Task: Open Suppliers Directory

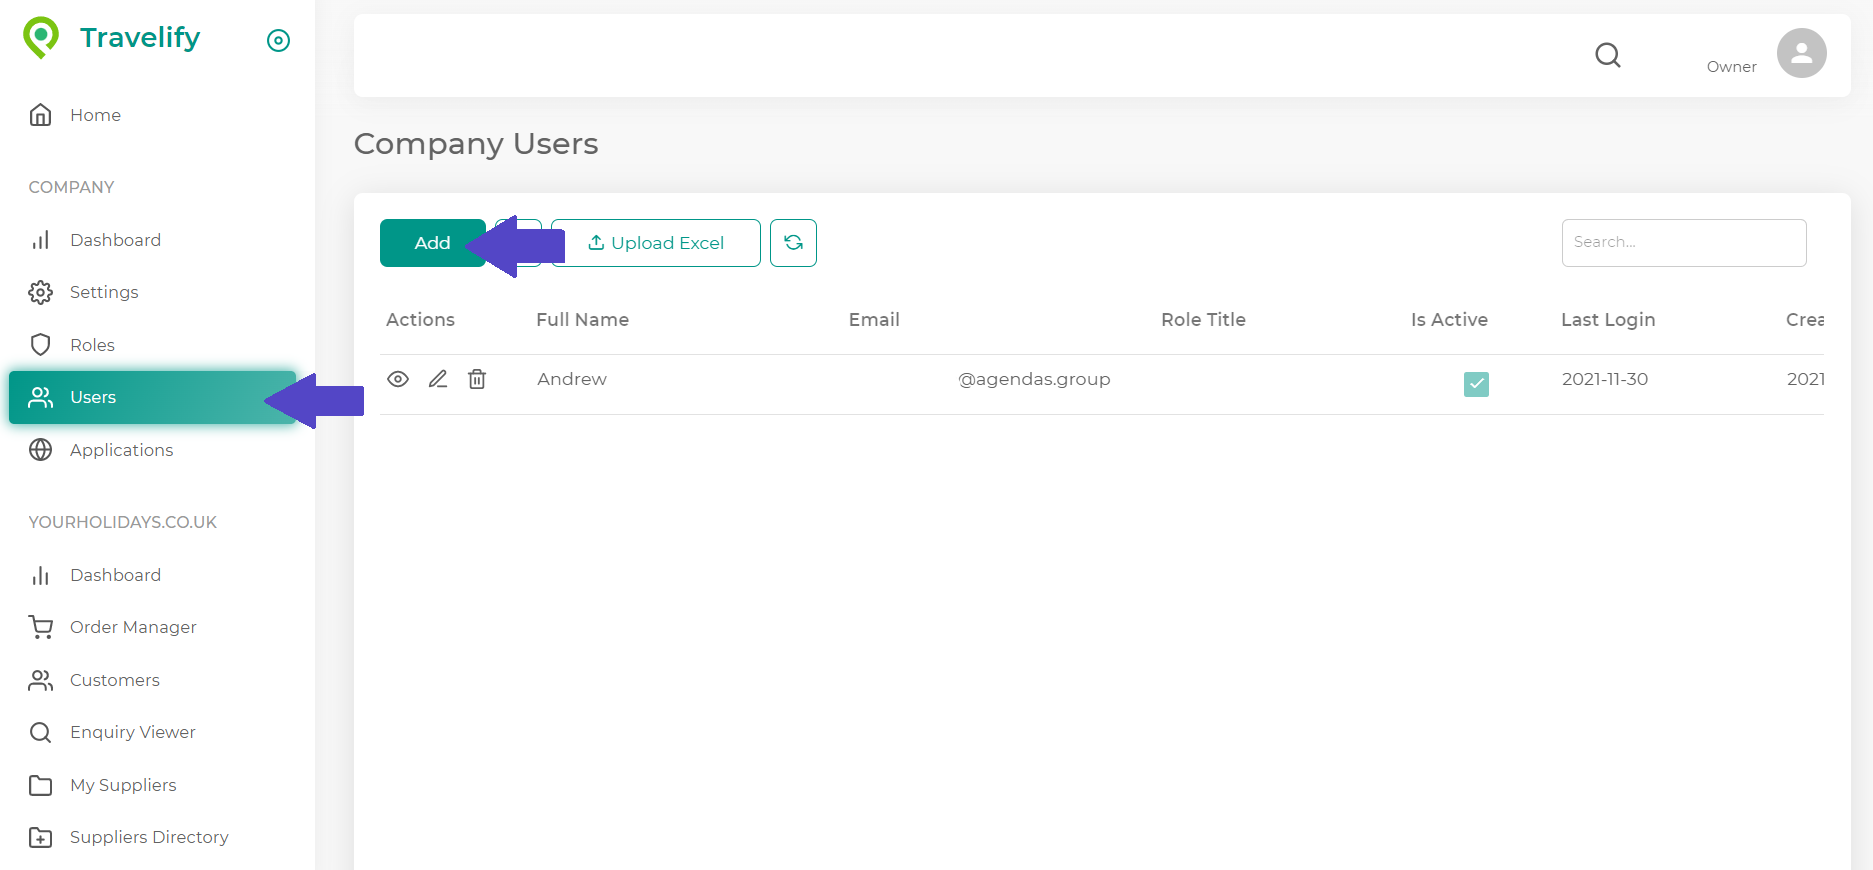Action: pyautogui.click(x=149, y=837)
